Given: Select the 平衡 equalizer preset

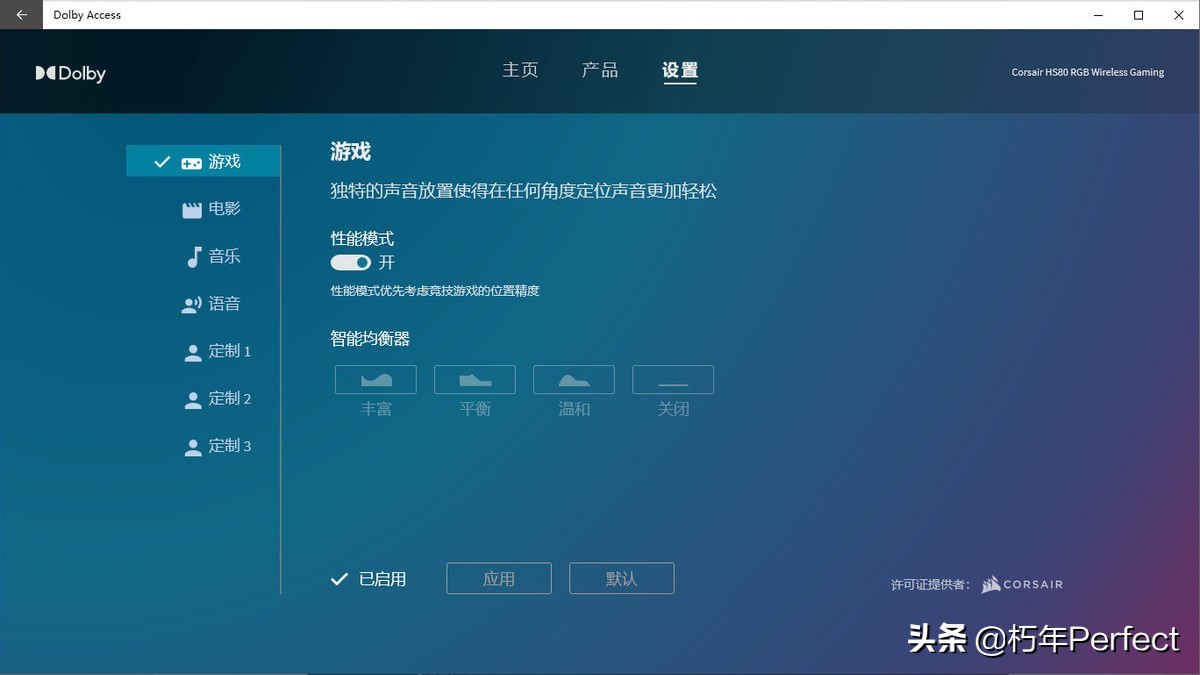Looking at the screenshot, I should coord(474,379).
